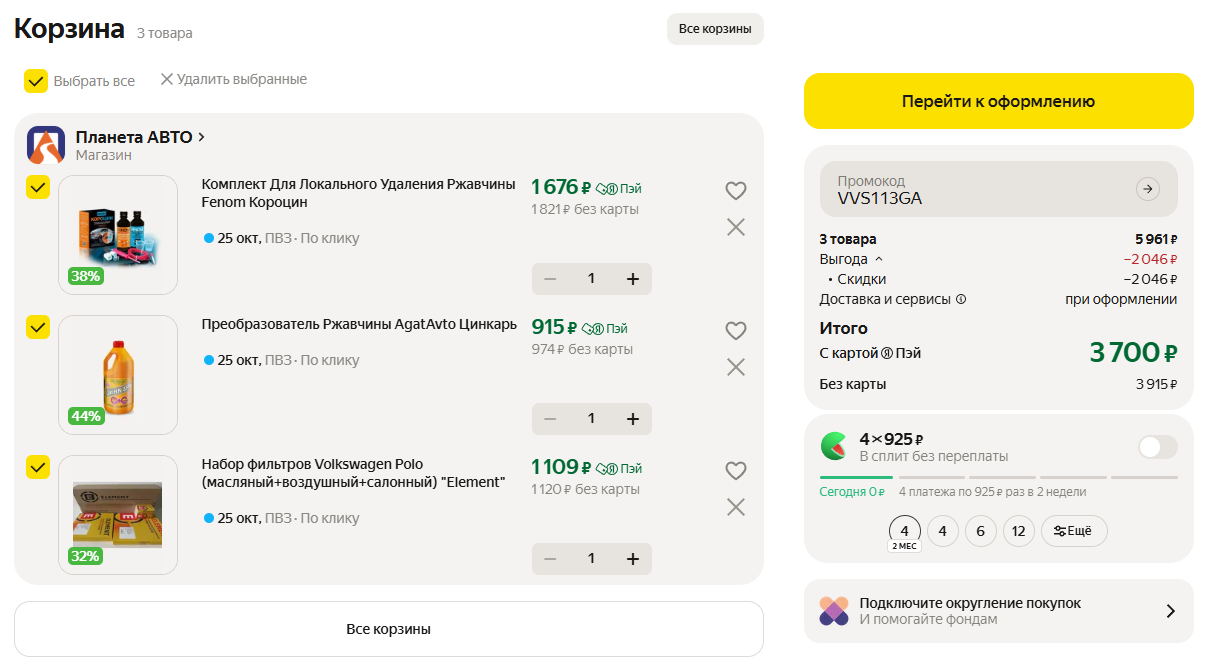
Task: Select the 12-payment split option
Action: coord(1018,531)
